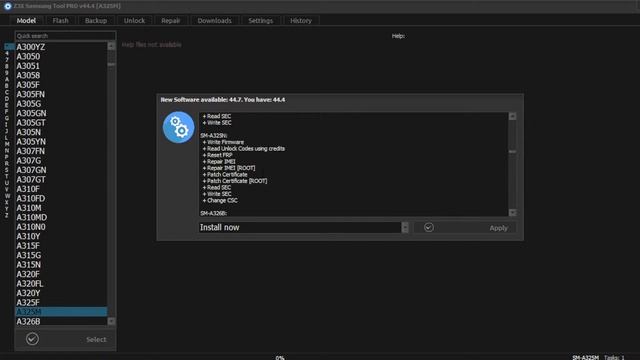
Task: View the History tab
Action: point(301,20)
